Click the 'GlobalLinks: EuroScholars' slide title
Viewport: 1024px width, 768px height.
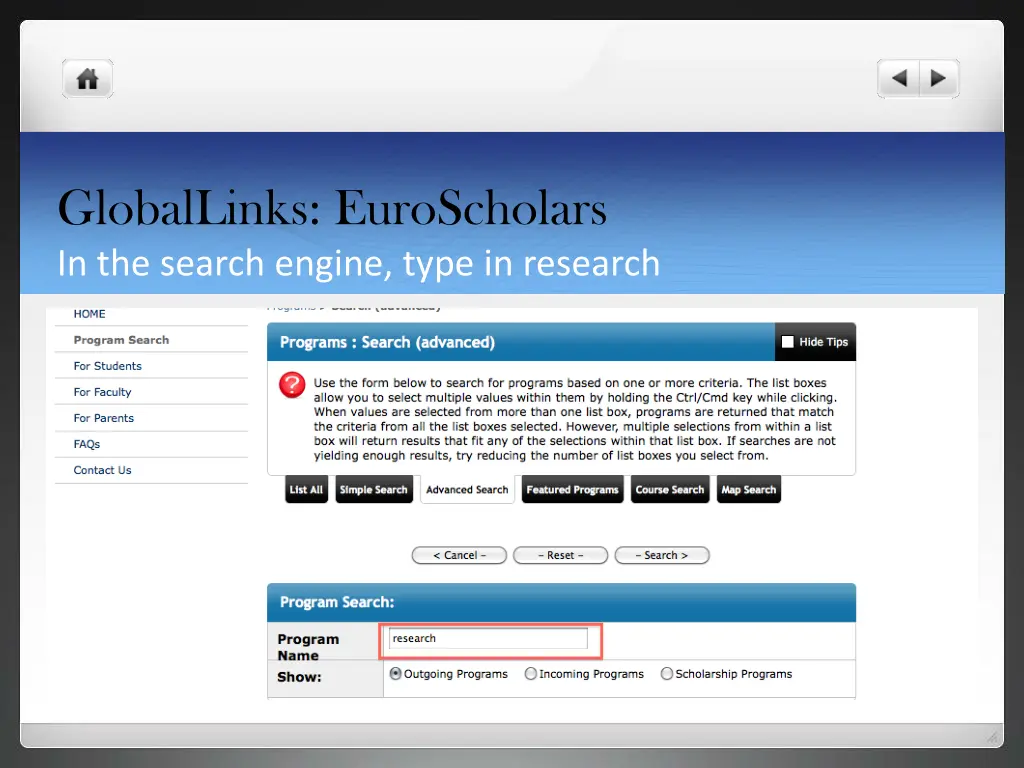click(x=332, y=208)
